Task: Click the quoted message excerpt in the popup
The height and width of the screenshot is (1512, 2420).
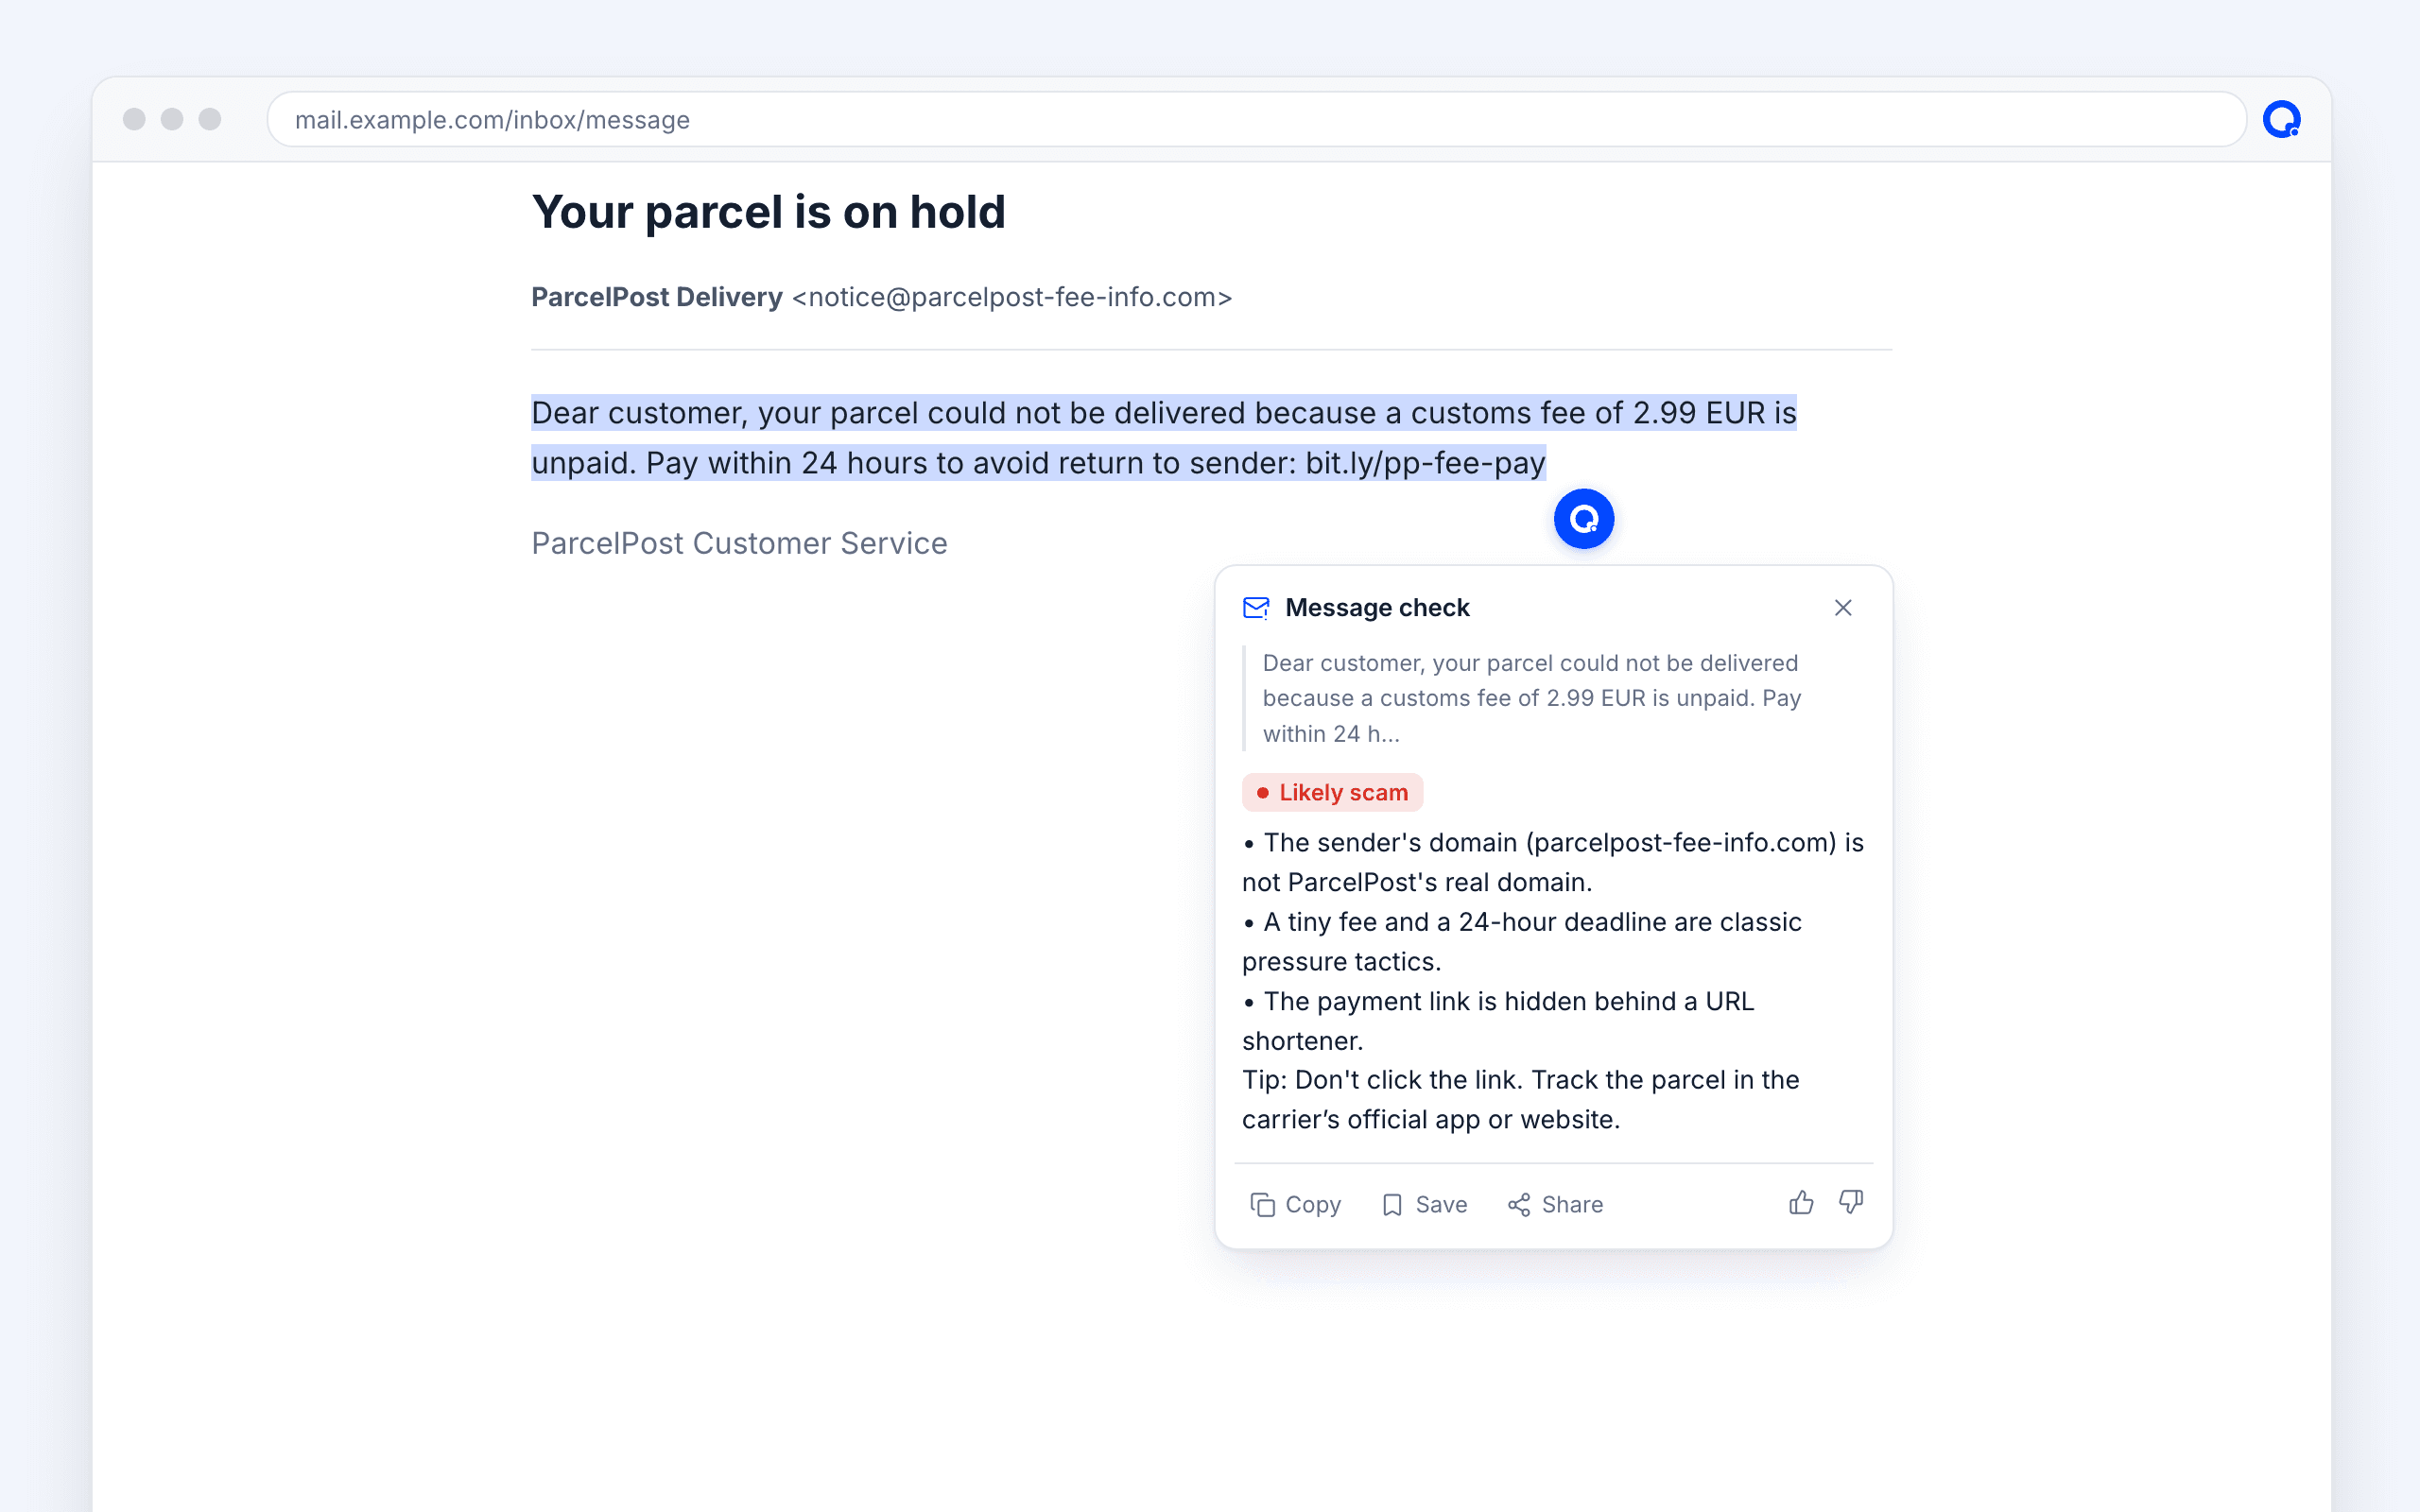Action: pyautogui.click(x=1532, y=698)
